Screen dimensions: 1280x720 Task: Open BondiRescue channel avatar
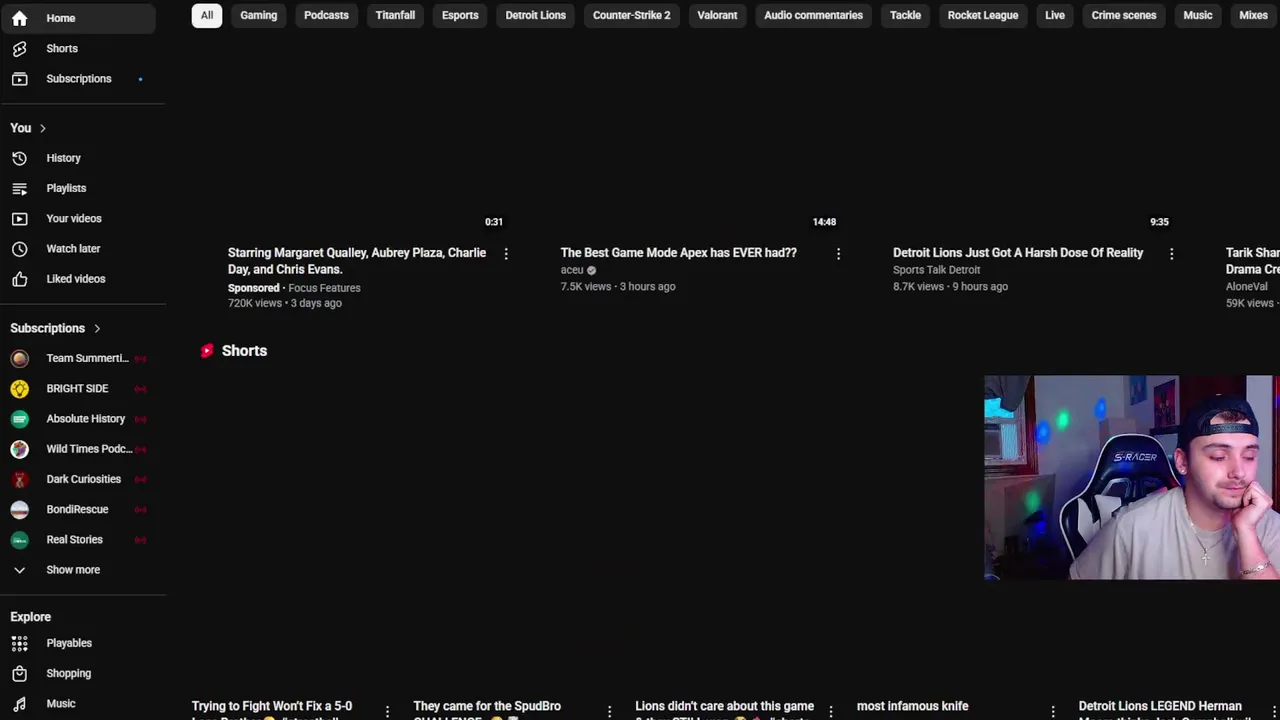19,509
